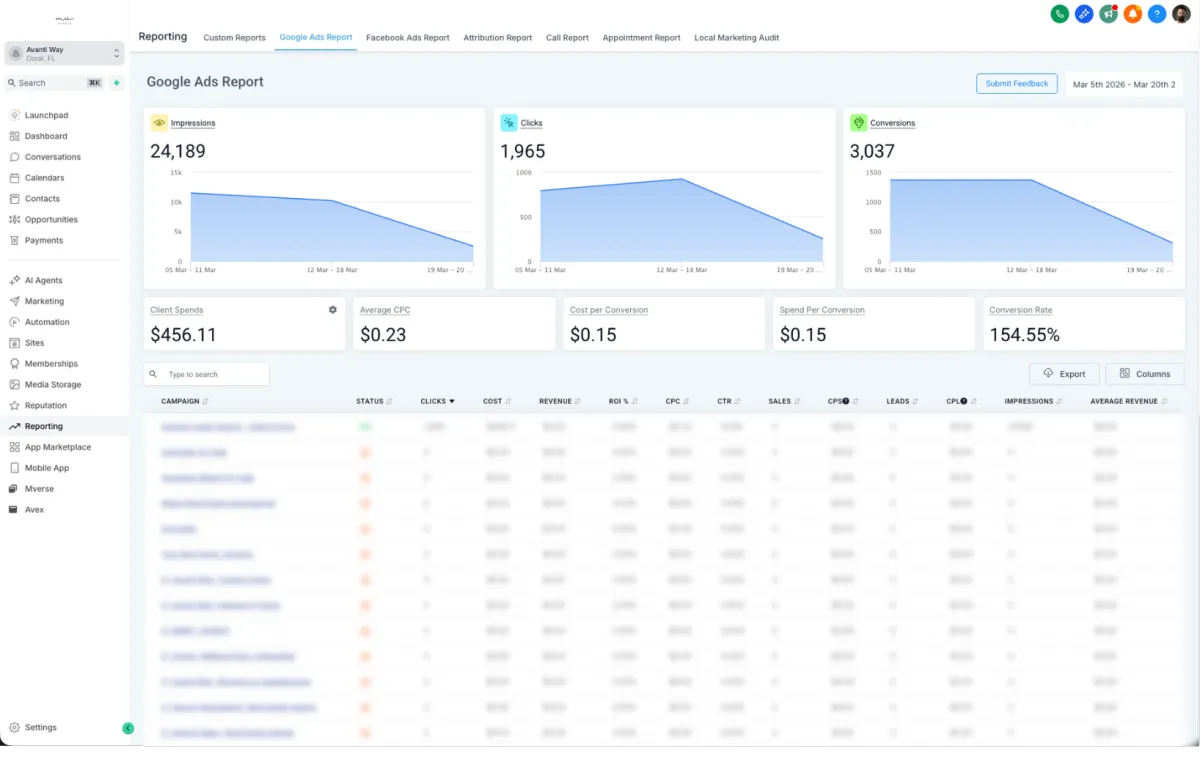This screenshot has width=1200, height=759.
Task: Click the blue help question-mark icon
Action: (x=1156, y=14)
